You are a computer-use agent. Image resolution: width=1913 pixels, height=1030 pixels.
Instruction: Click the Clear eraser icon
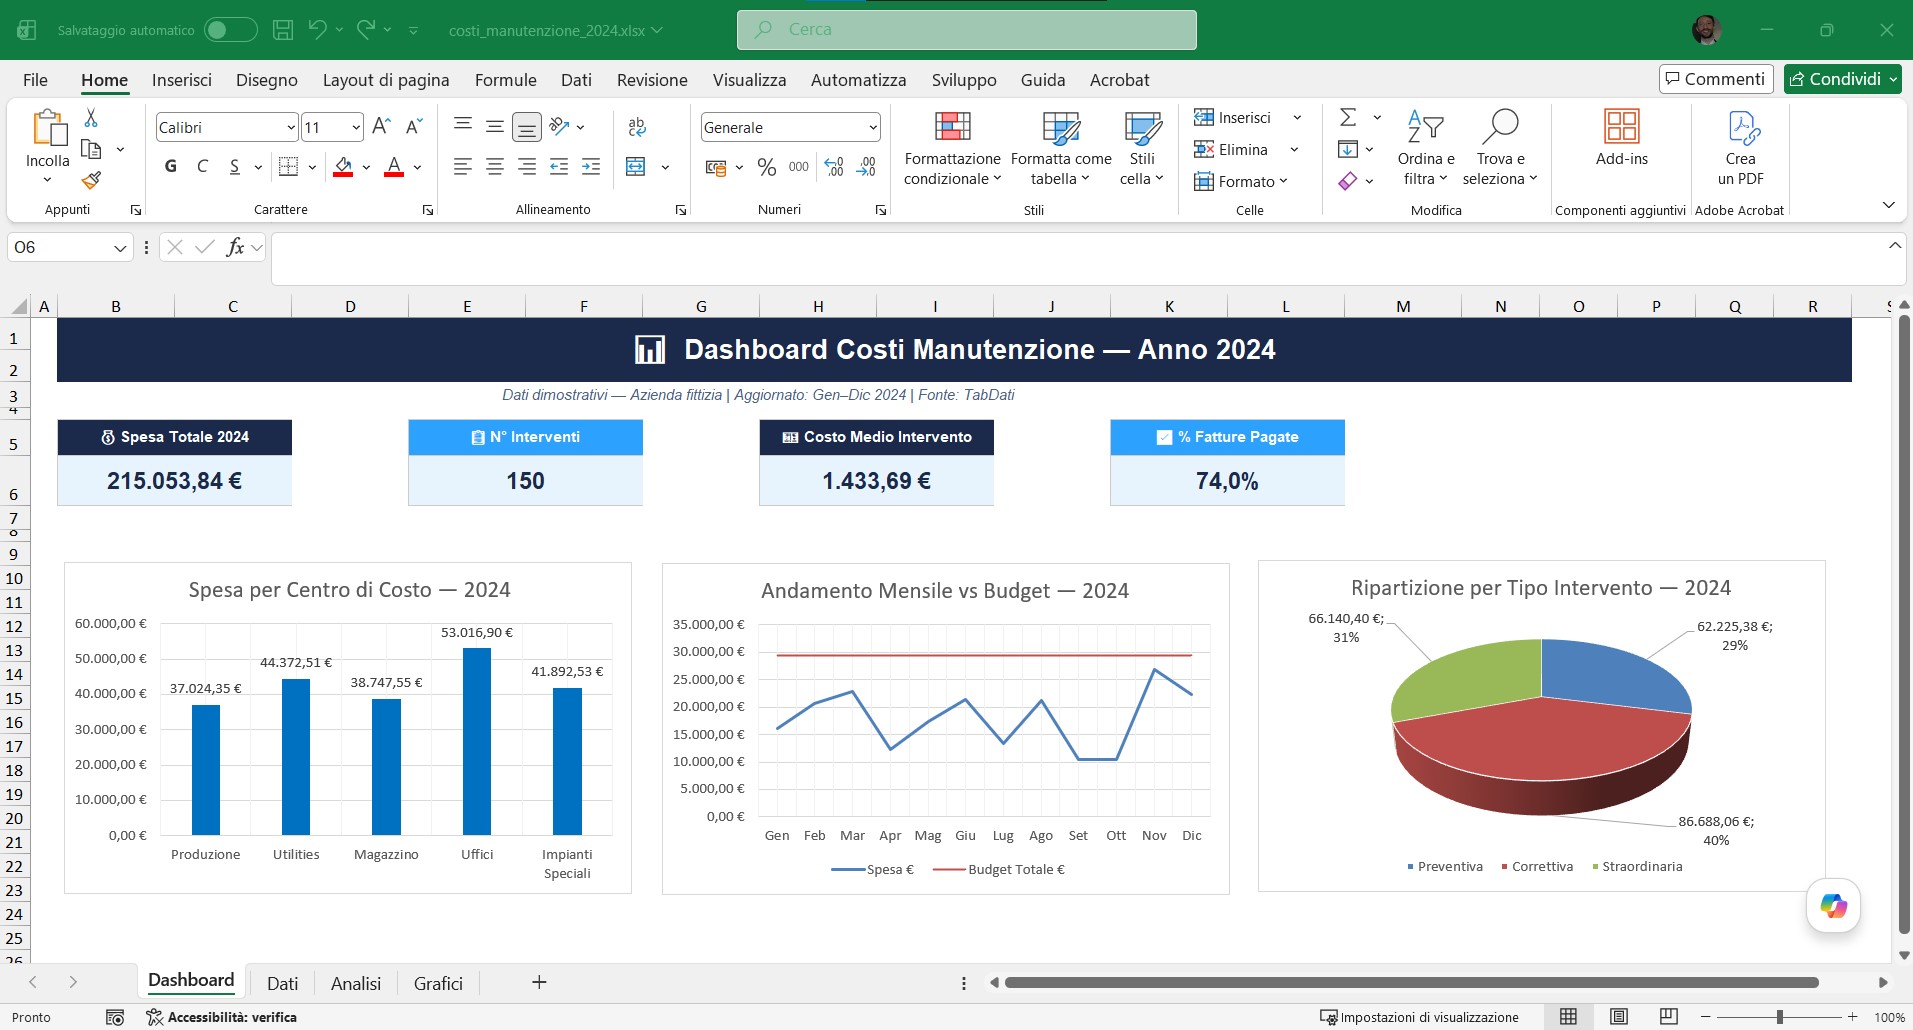[1348, 181]
